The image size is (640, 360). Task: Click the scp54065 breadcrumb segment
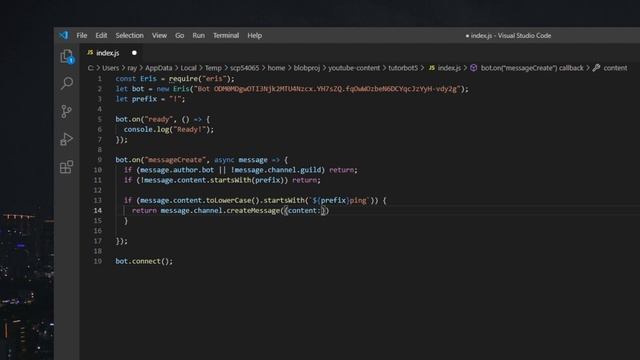click(244, 68)
